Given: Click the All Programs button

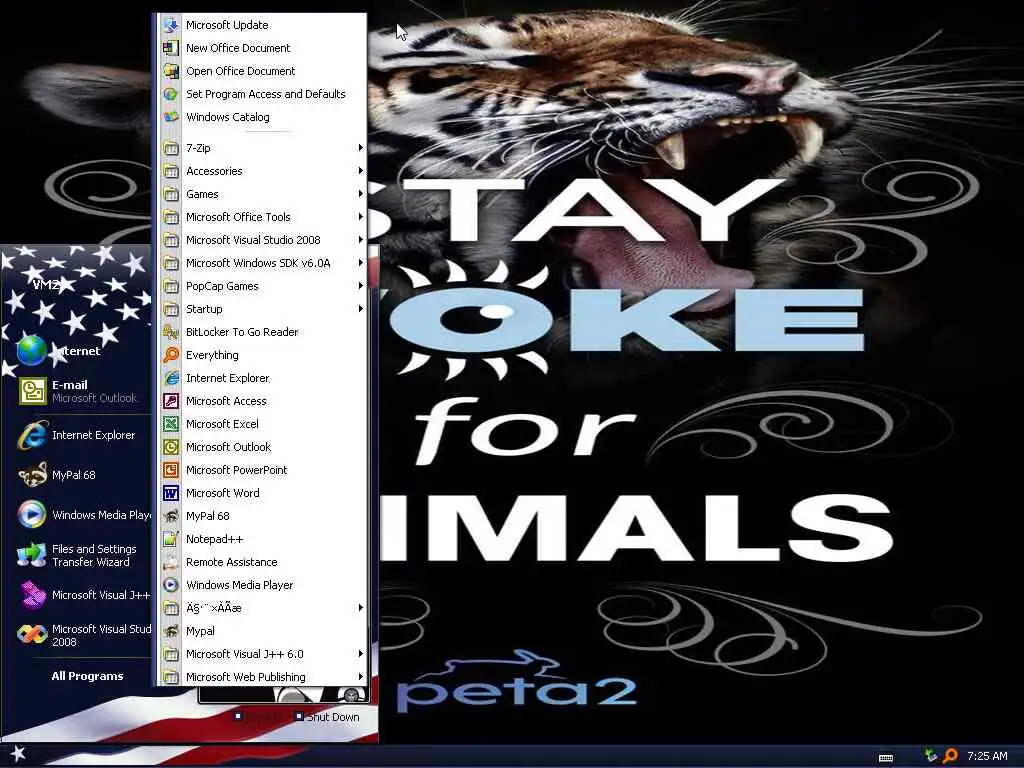Looking at the screenshot, I should pyautogui.click(x=87, y=676).
